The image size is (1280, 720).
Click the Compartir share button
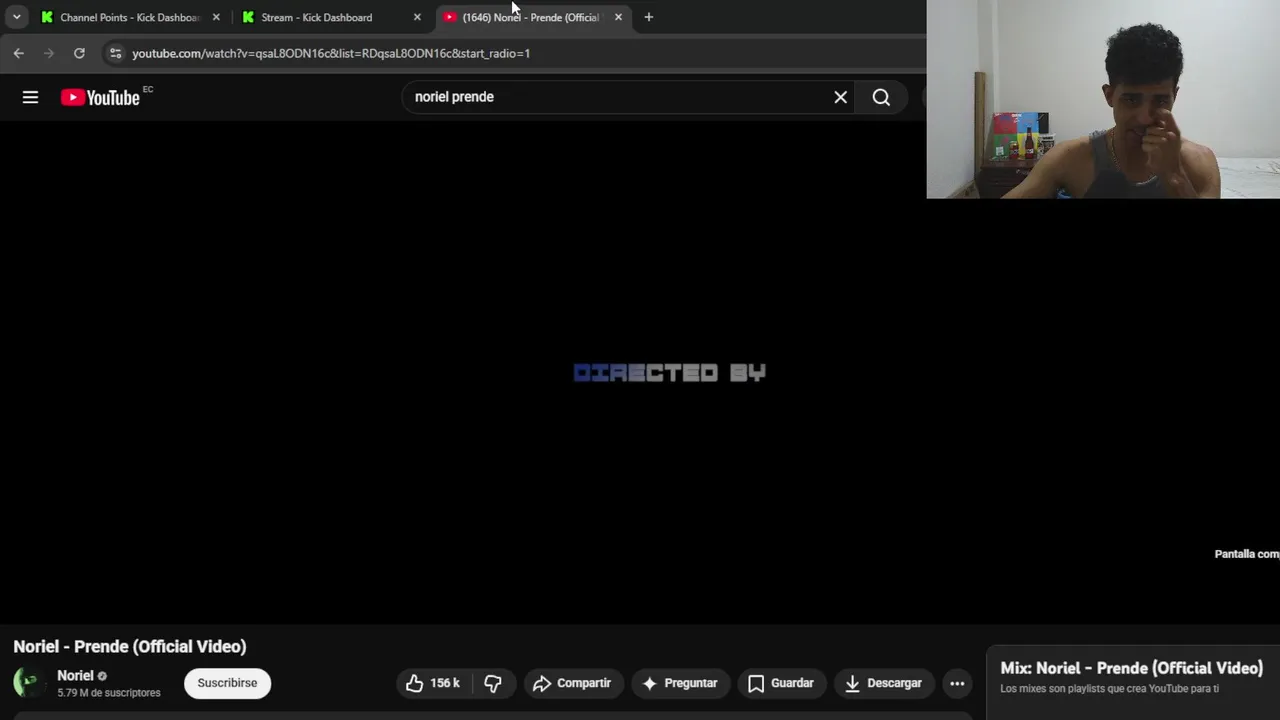pyautogui.click(x=573, y=683)
